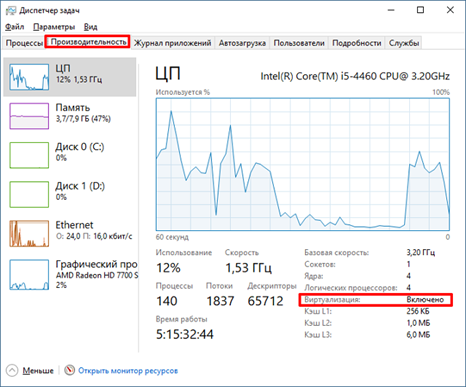The image size is (466, 387).
Task: Switch to the Подробности tab
Action: [356, 43]
